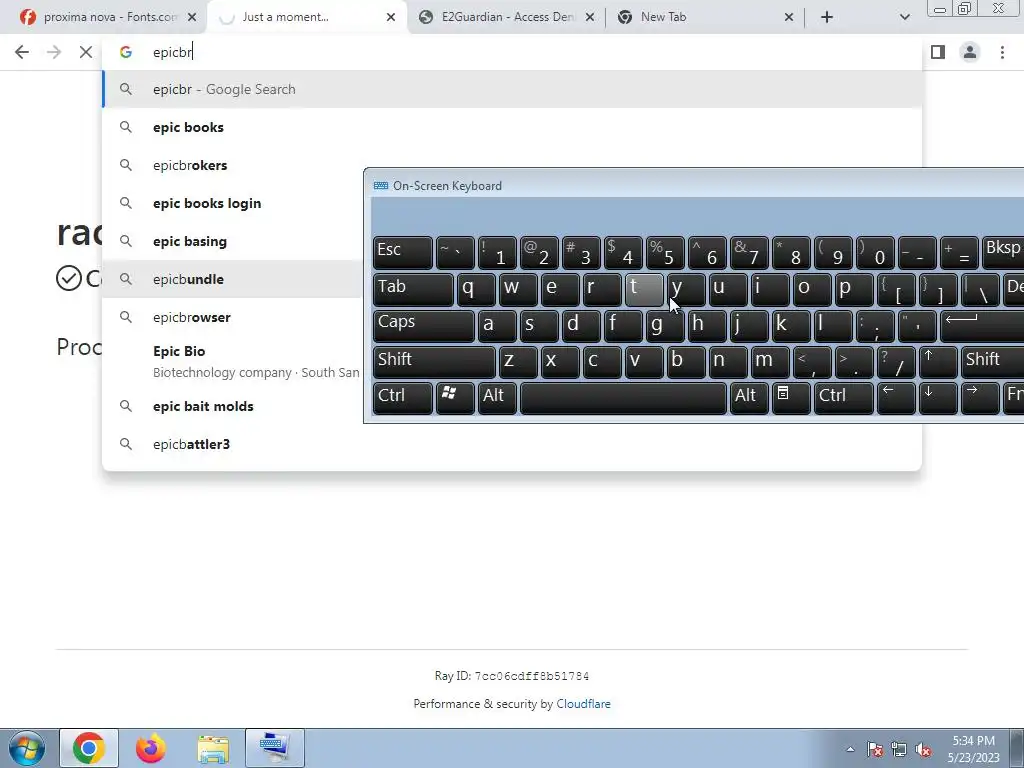This screenshot has height=768, width=1024.
Task: Open Windows Explorer from taskbar
Action: point(213,748)
